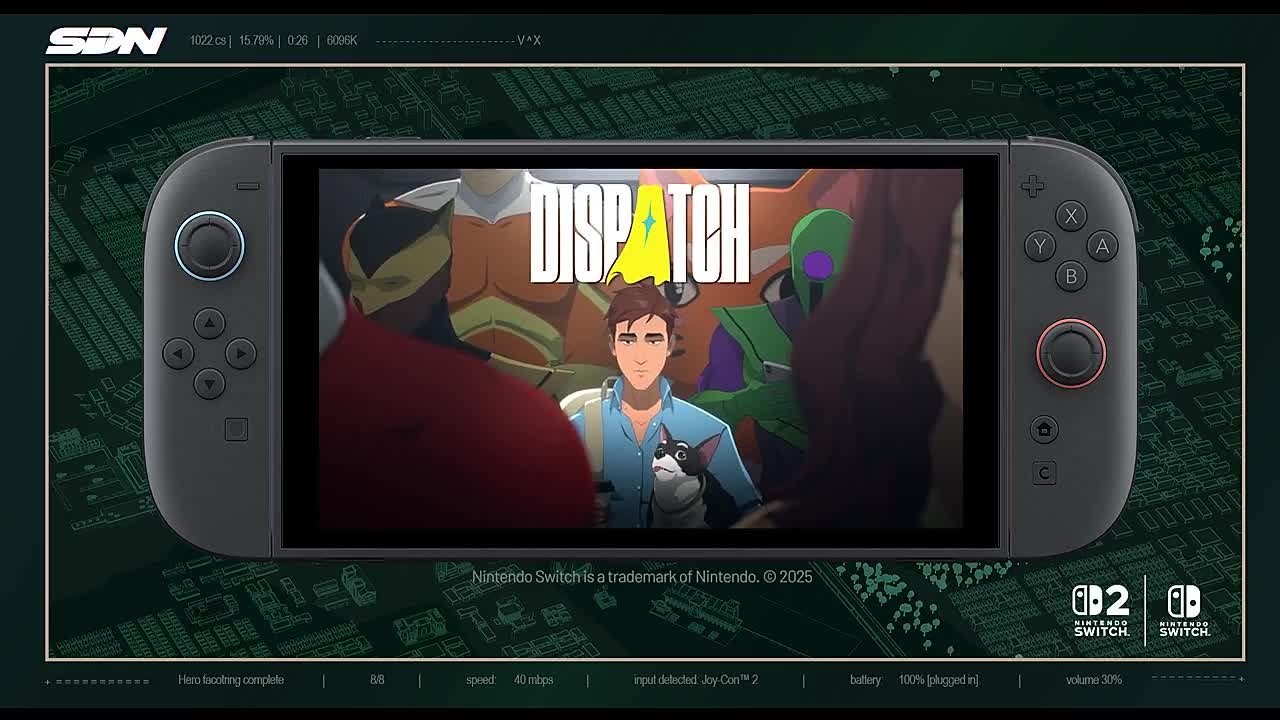This screenshot has height=720, width=1280.
Task: Click the SDN logo
Action: point(106,41)
